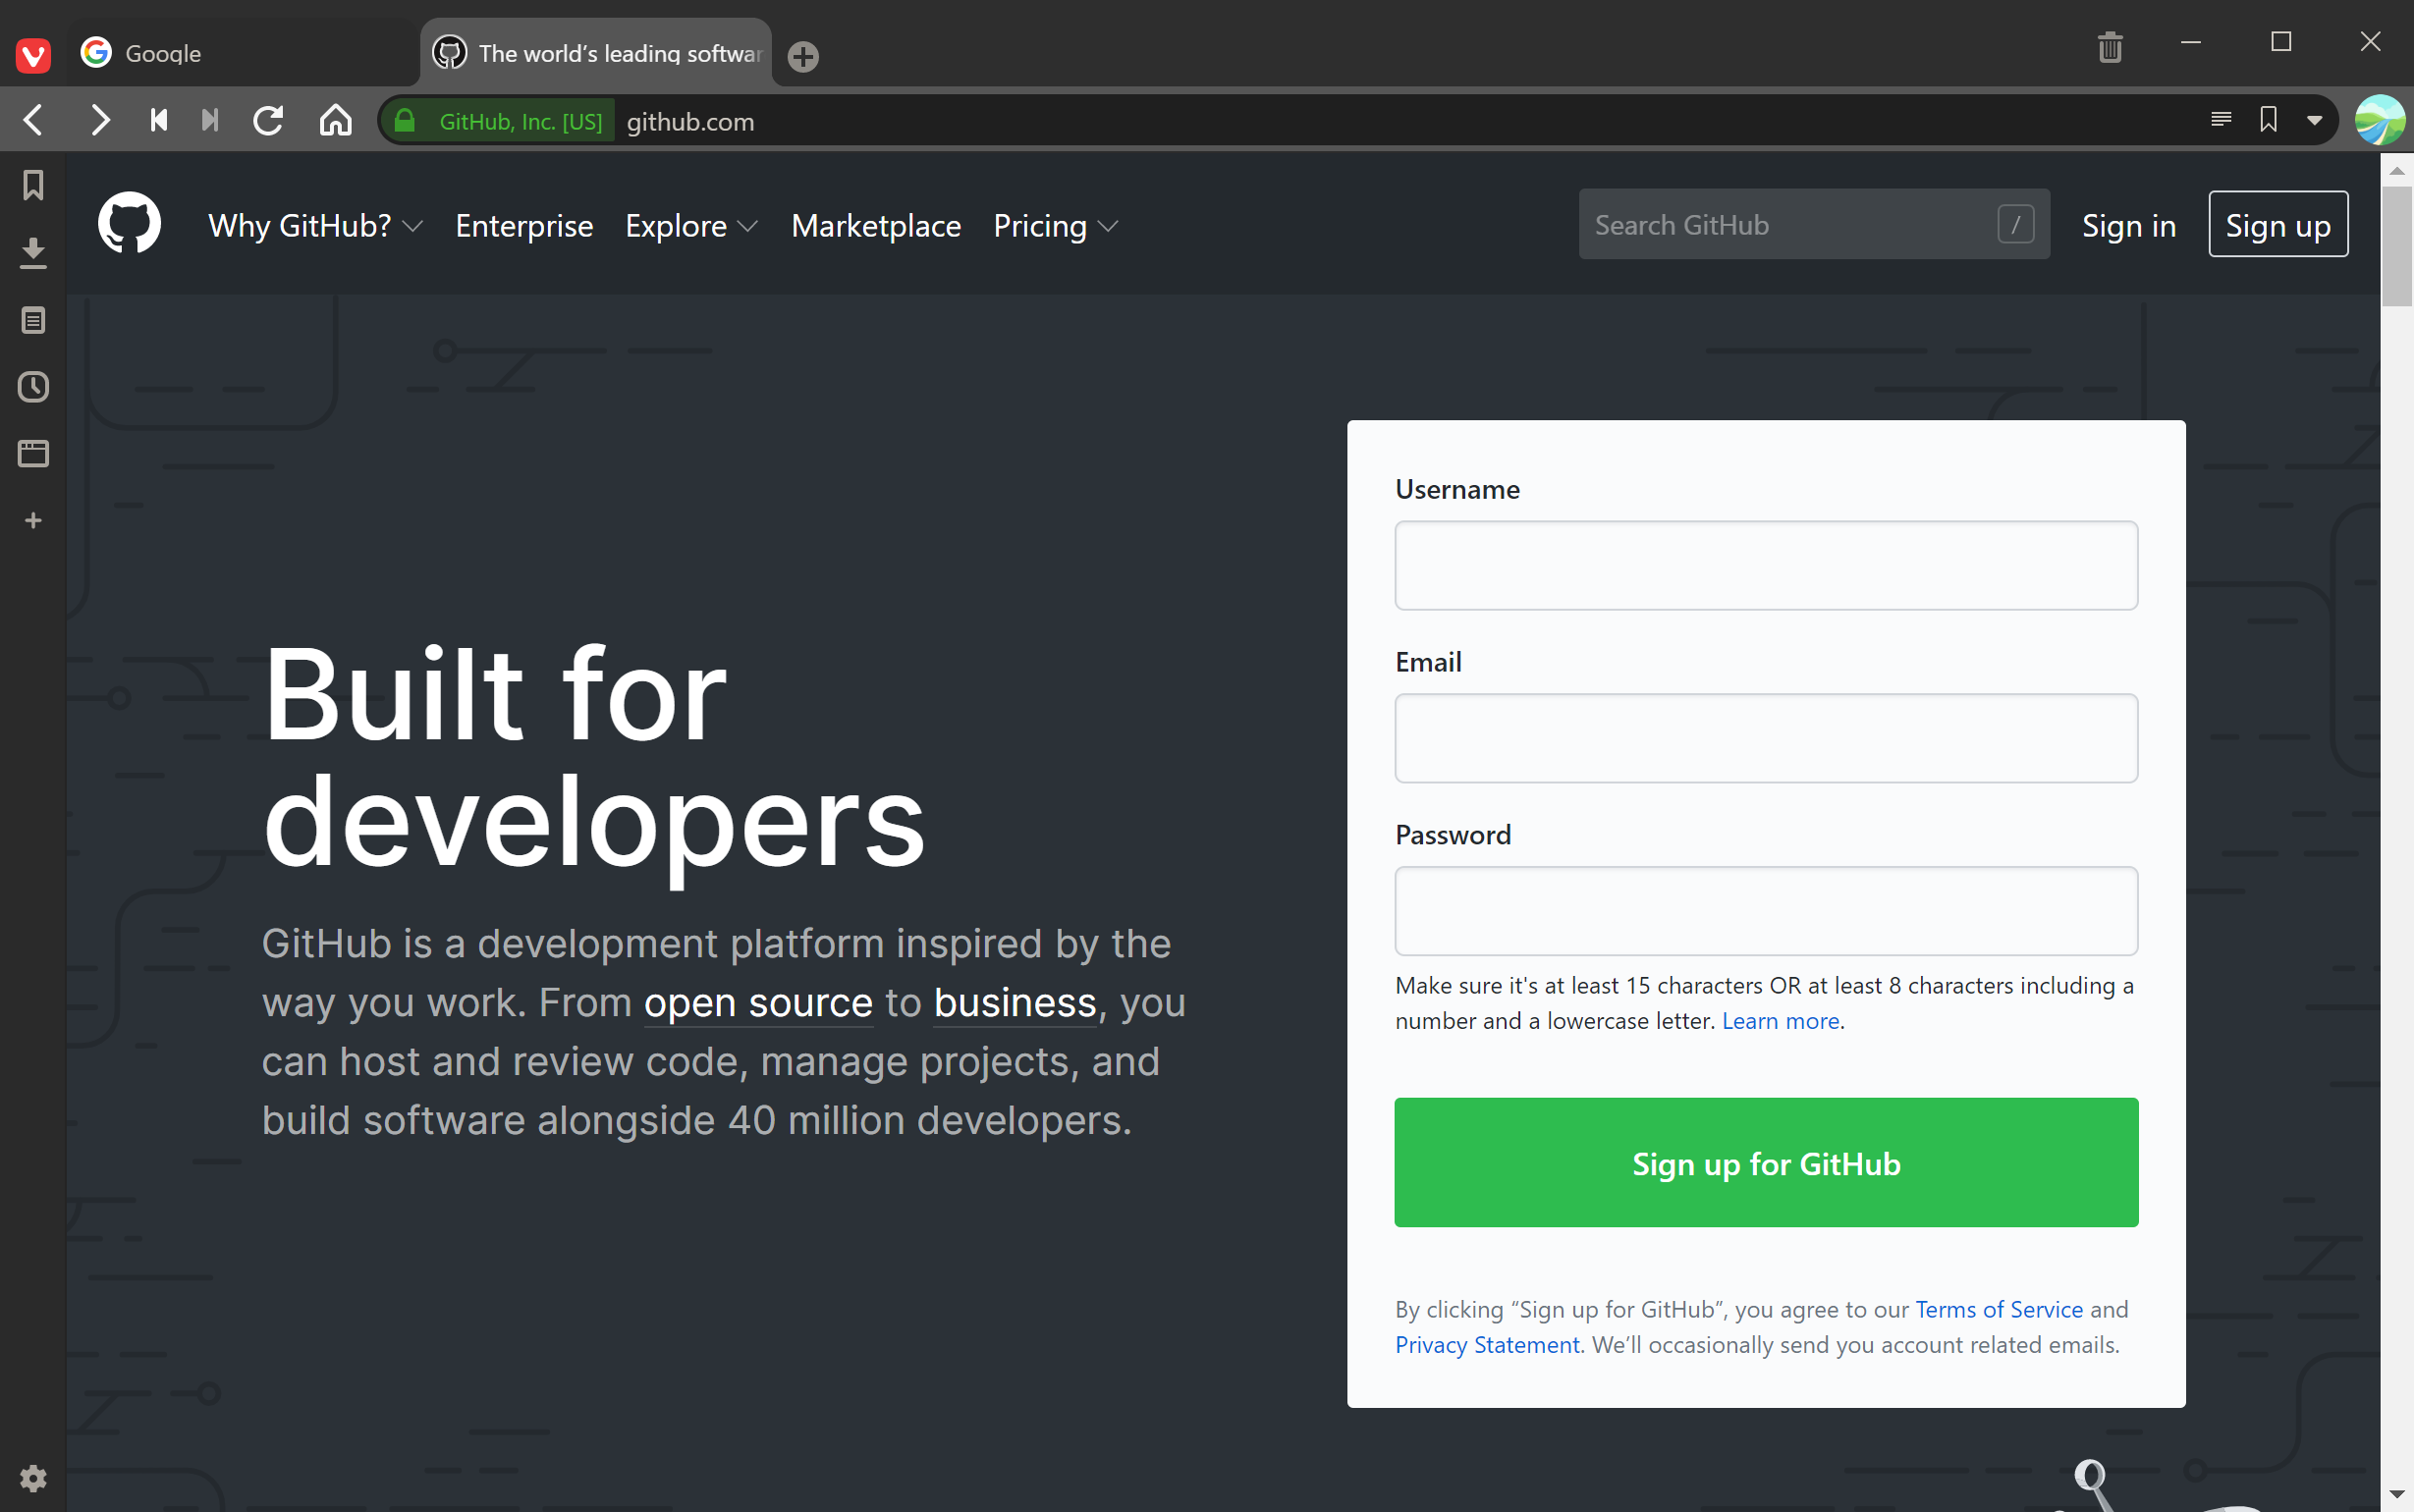Bookmark this page from address bar
2414x1512 pixels.
2268,120
